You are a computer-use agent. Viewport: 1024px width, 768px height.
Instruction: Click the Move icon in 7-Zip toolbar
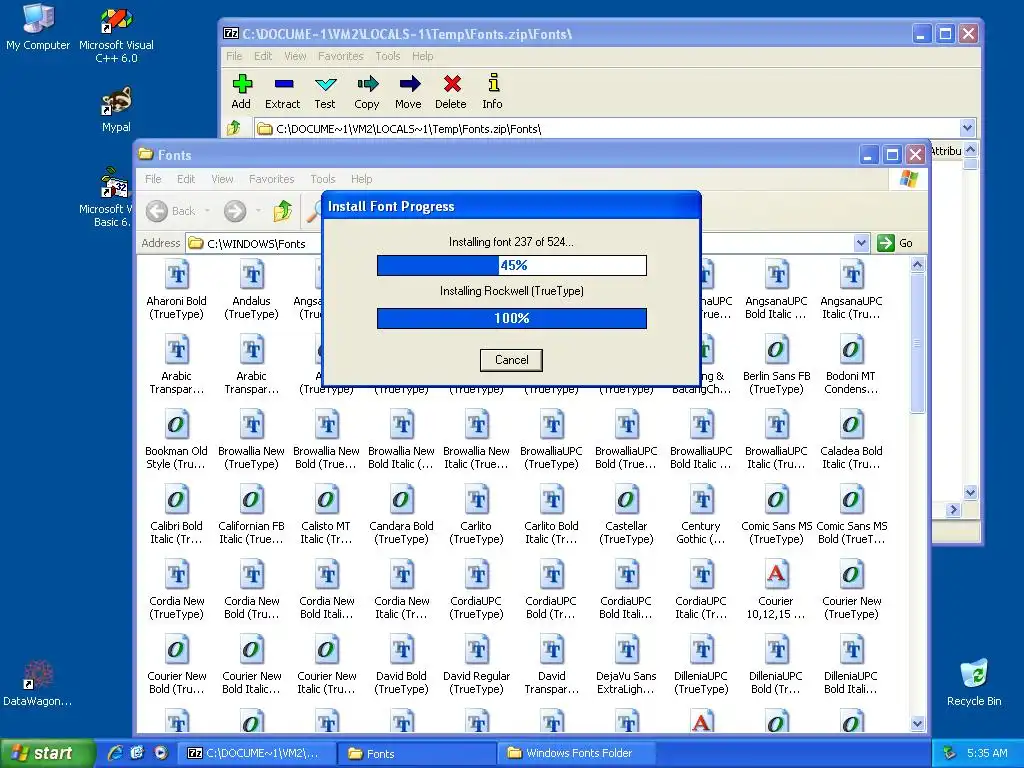tap(409, 84)
